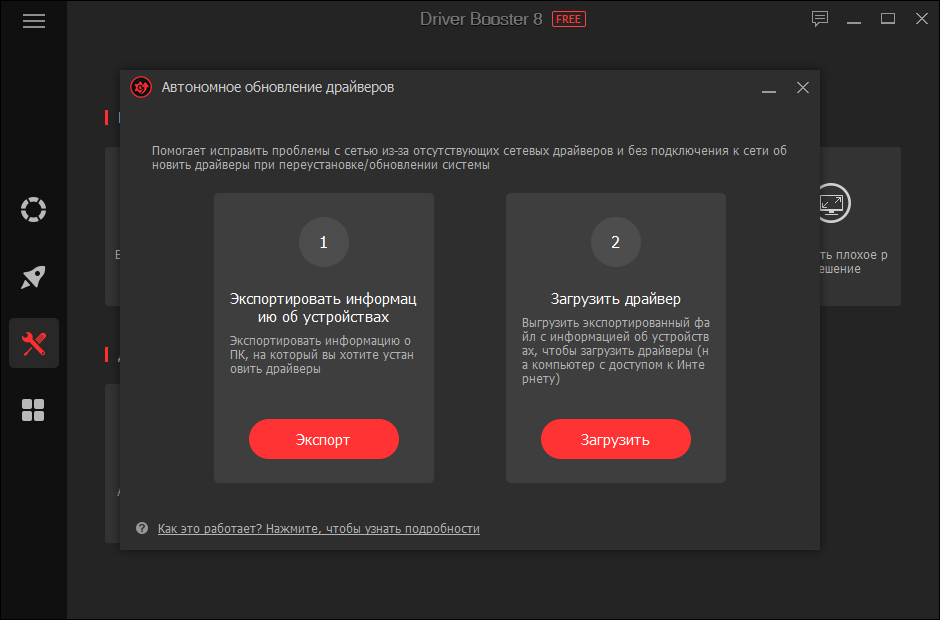Screen dimensions: 940x620
Task: Click the step 2 number circle
Action: (x=616, y=242)
